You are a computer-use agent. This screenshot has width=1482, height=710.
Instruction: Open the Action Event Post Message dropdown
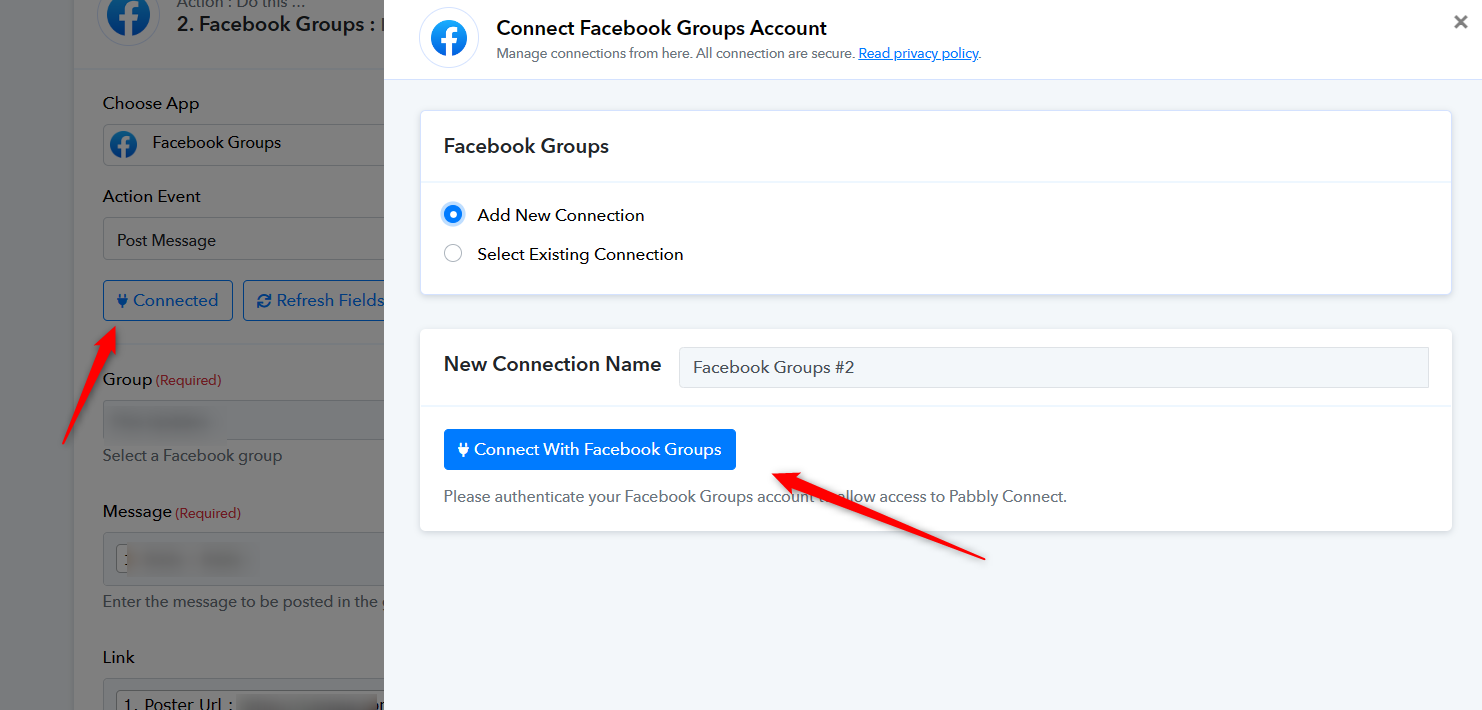[x=244, y=240]
